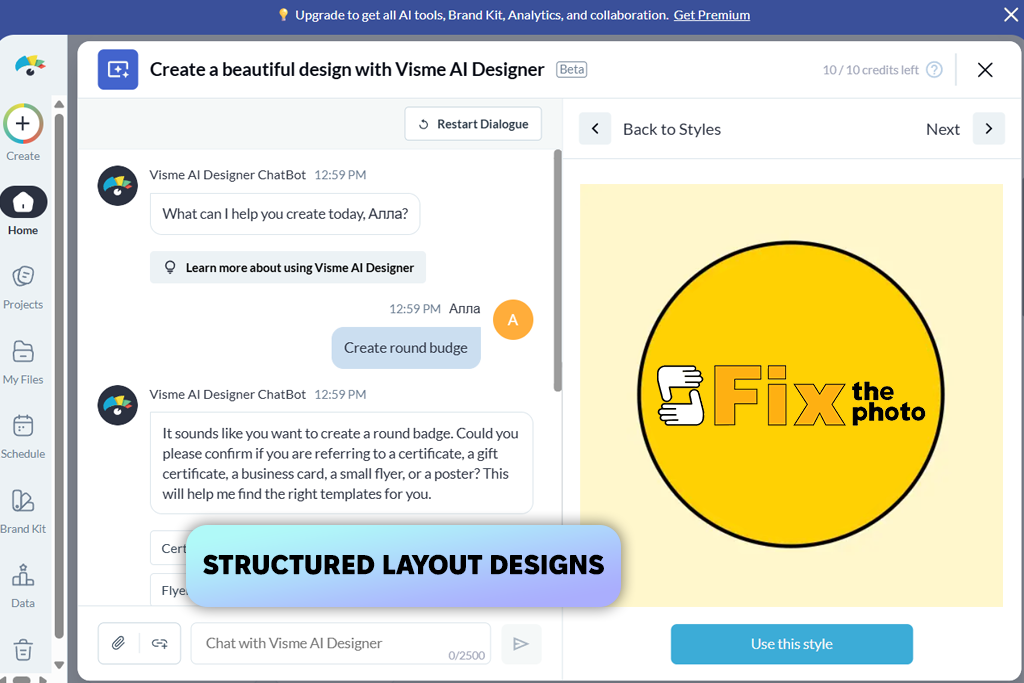The width and height of the screenshot is (1024, 683).
Task: Click the AI Designer icon in the dialog header
Action: coord(118,69)
